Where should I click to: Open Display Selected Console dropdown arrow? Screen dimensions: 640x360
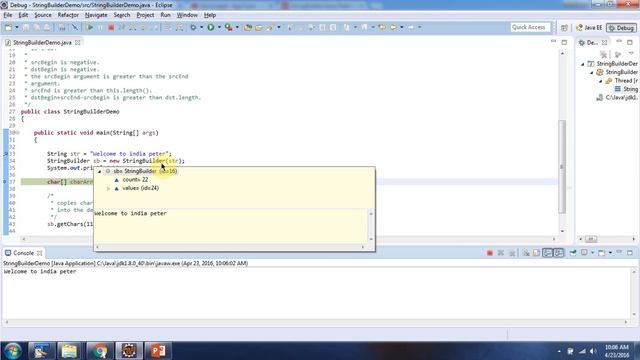pyautogui.click(x=592, y=253)
